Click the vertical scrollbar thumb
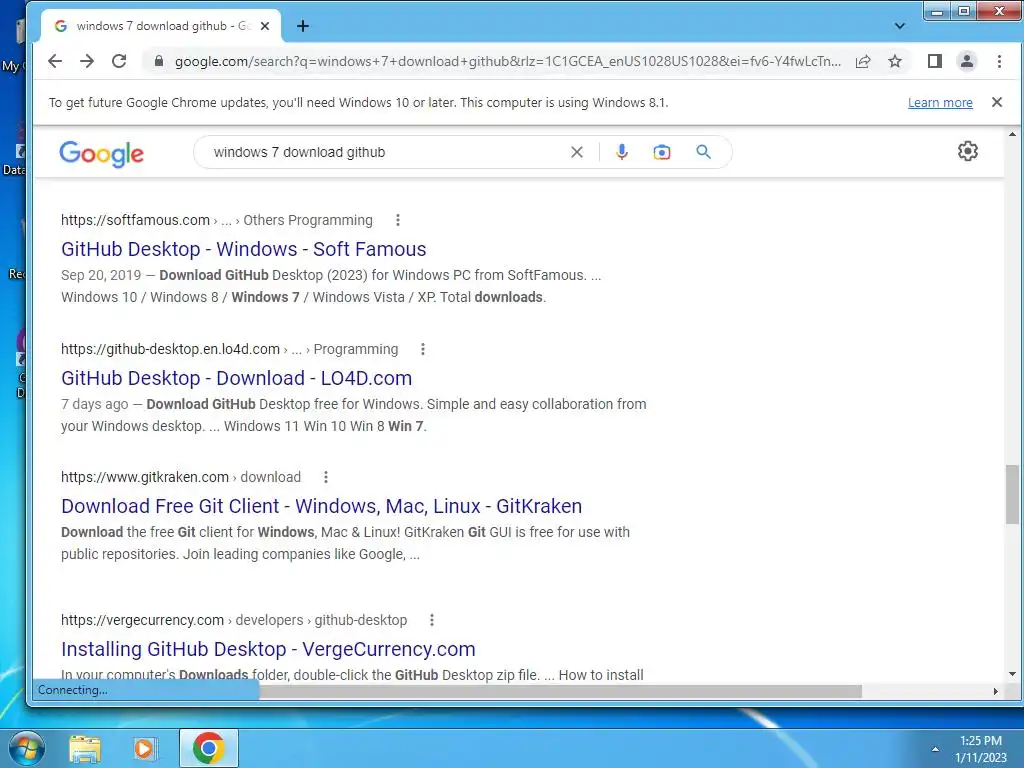Image resolution: width=1024 pixels, height=768 pixels. (x=1012, y=494)
